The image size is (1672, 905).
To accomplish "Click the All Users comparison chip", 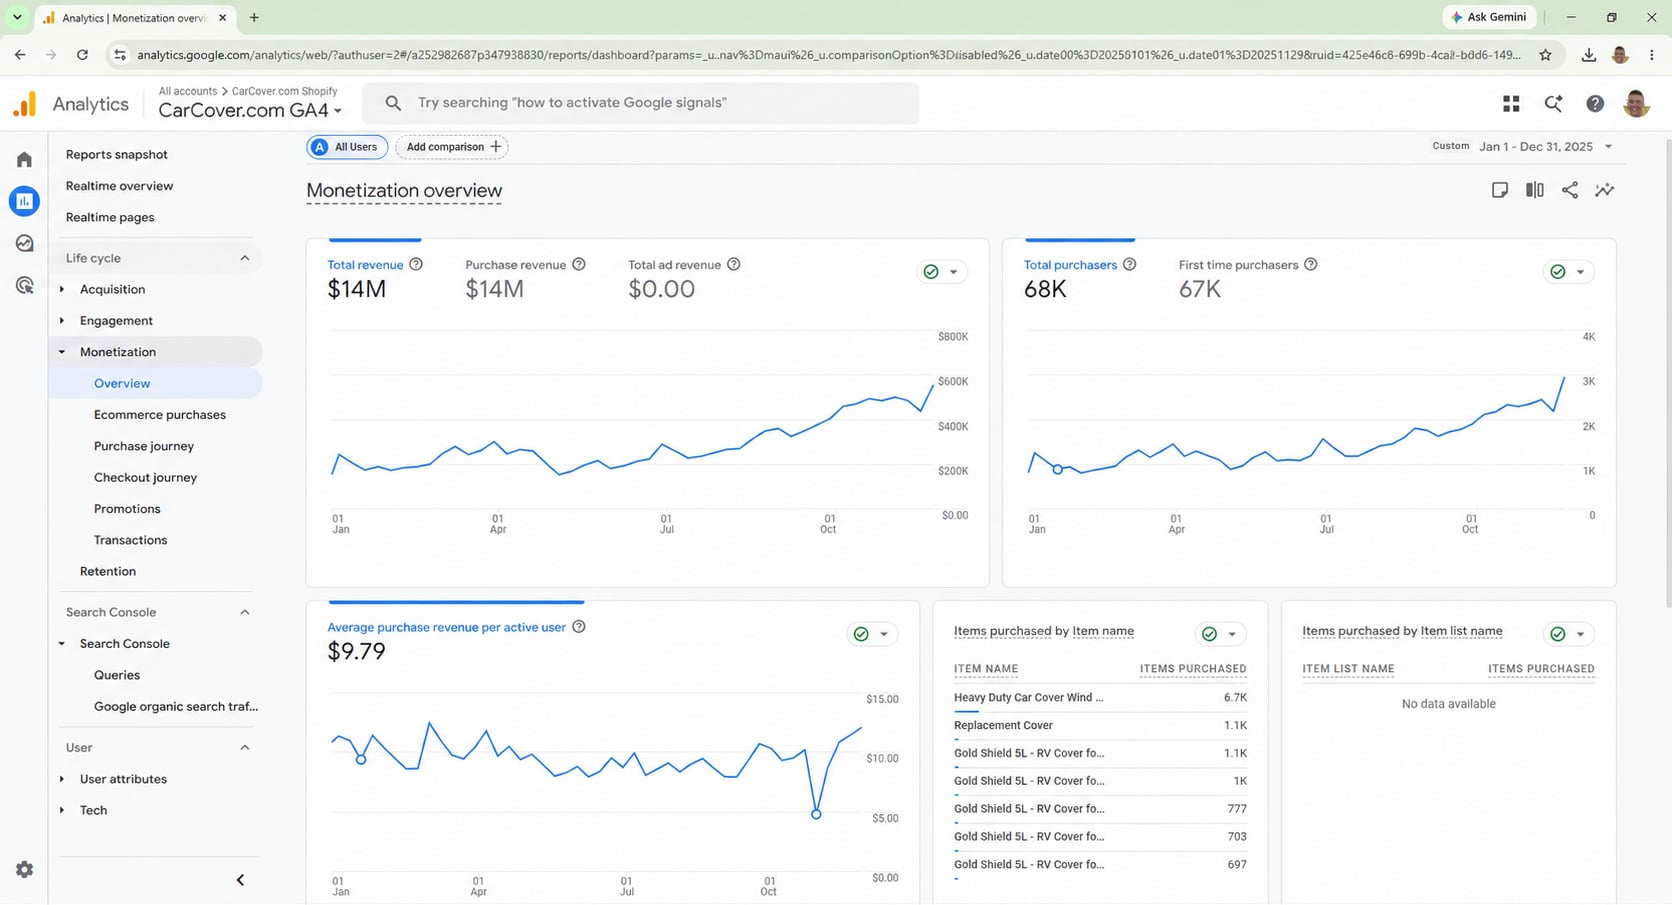I will 346,147.
